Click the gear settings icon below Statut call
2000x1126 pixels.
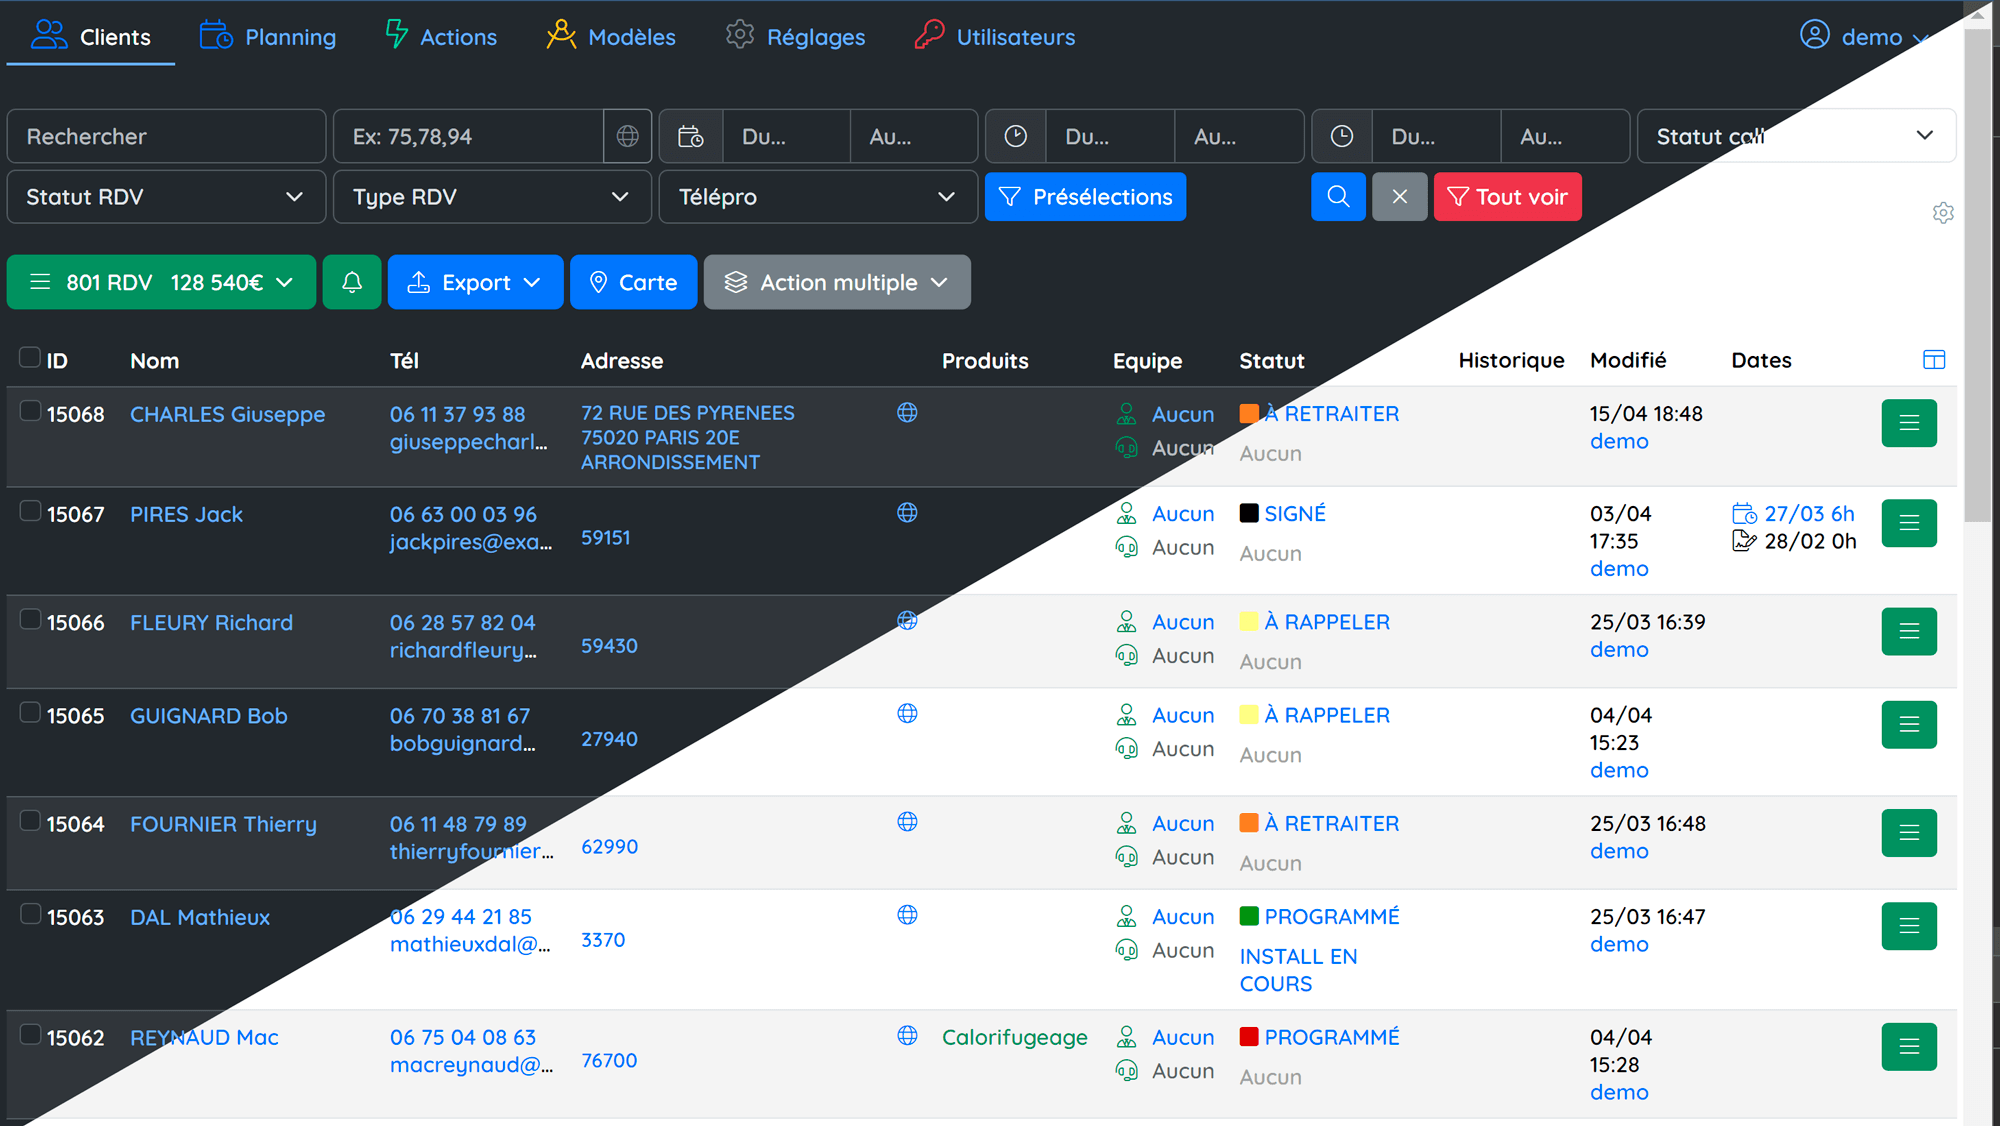point(1942,213)
